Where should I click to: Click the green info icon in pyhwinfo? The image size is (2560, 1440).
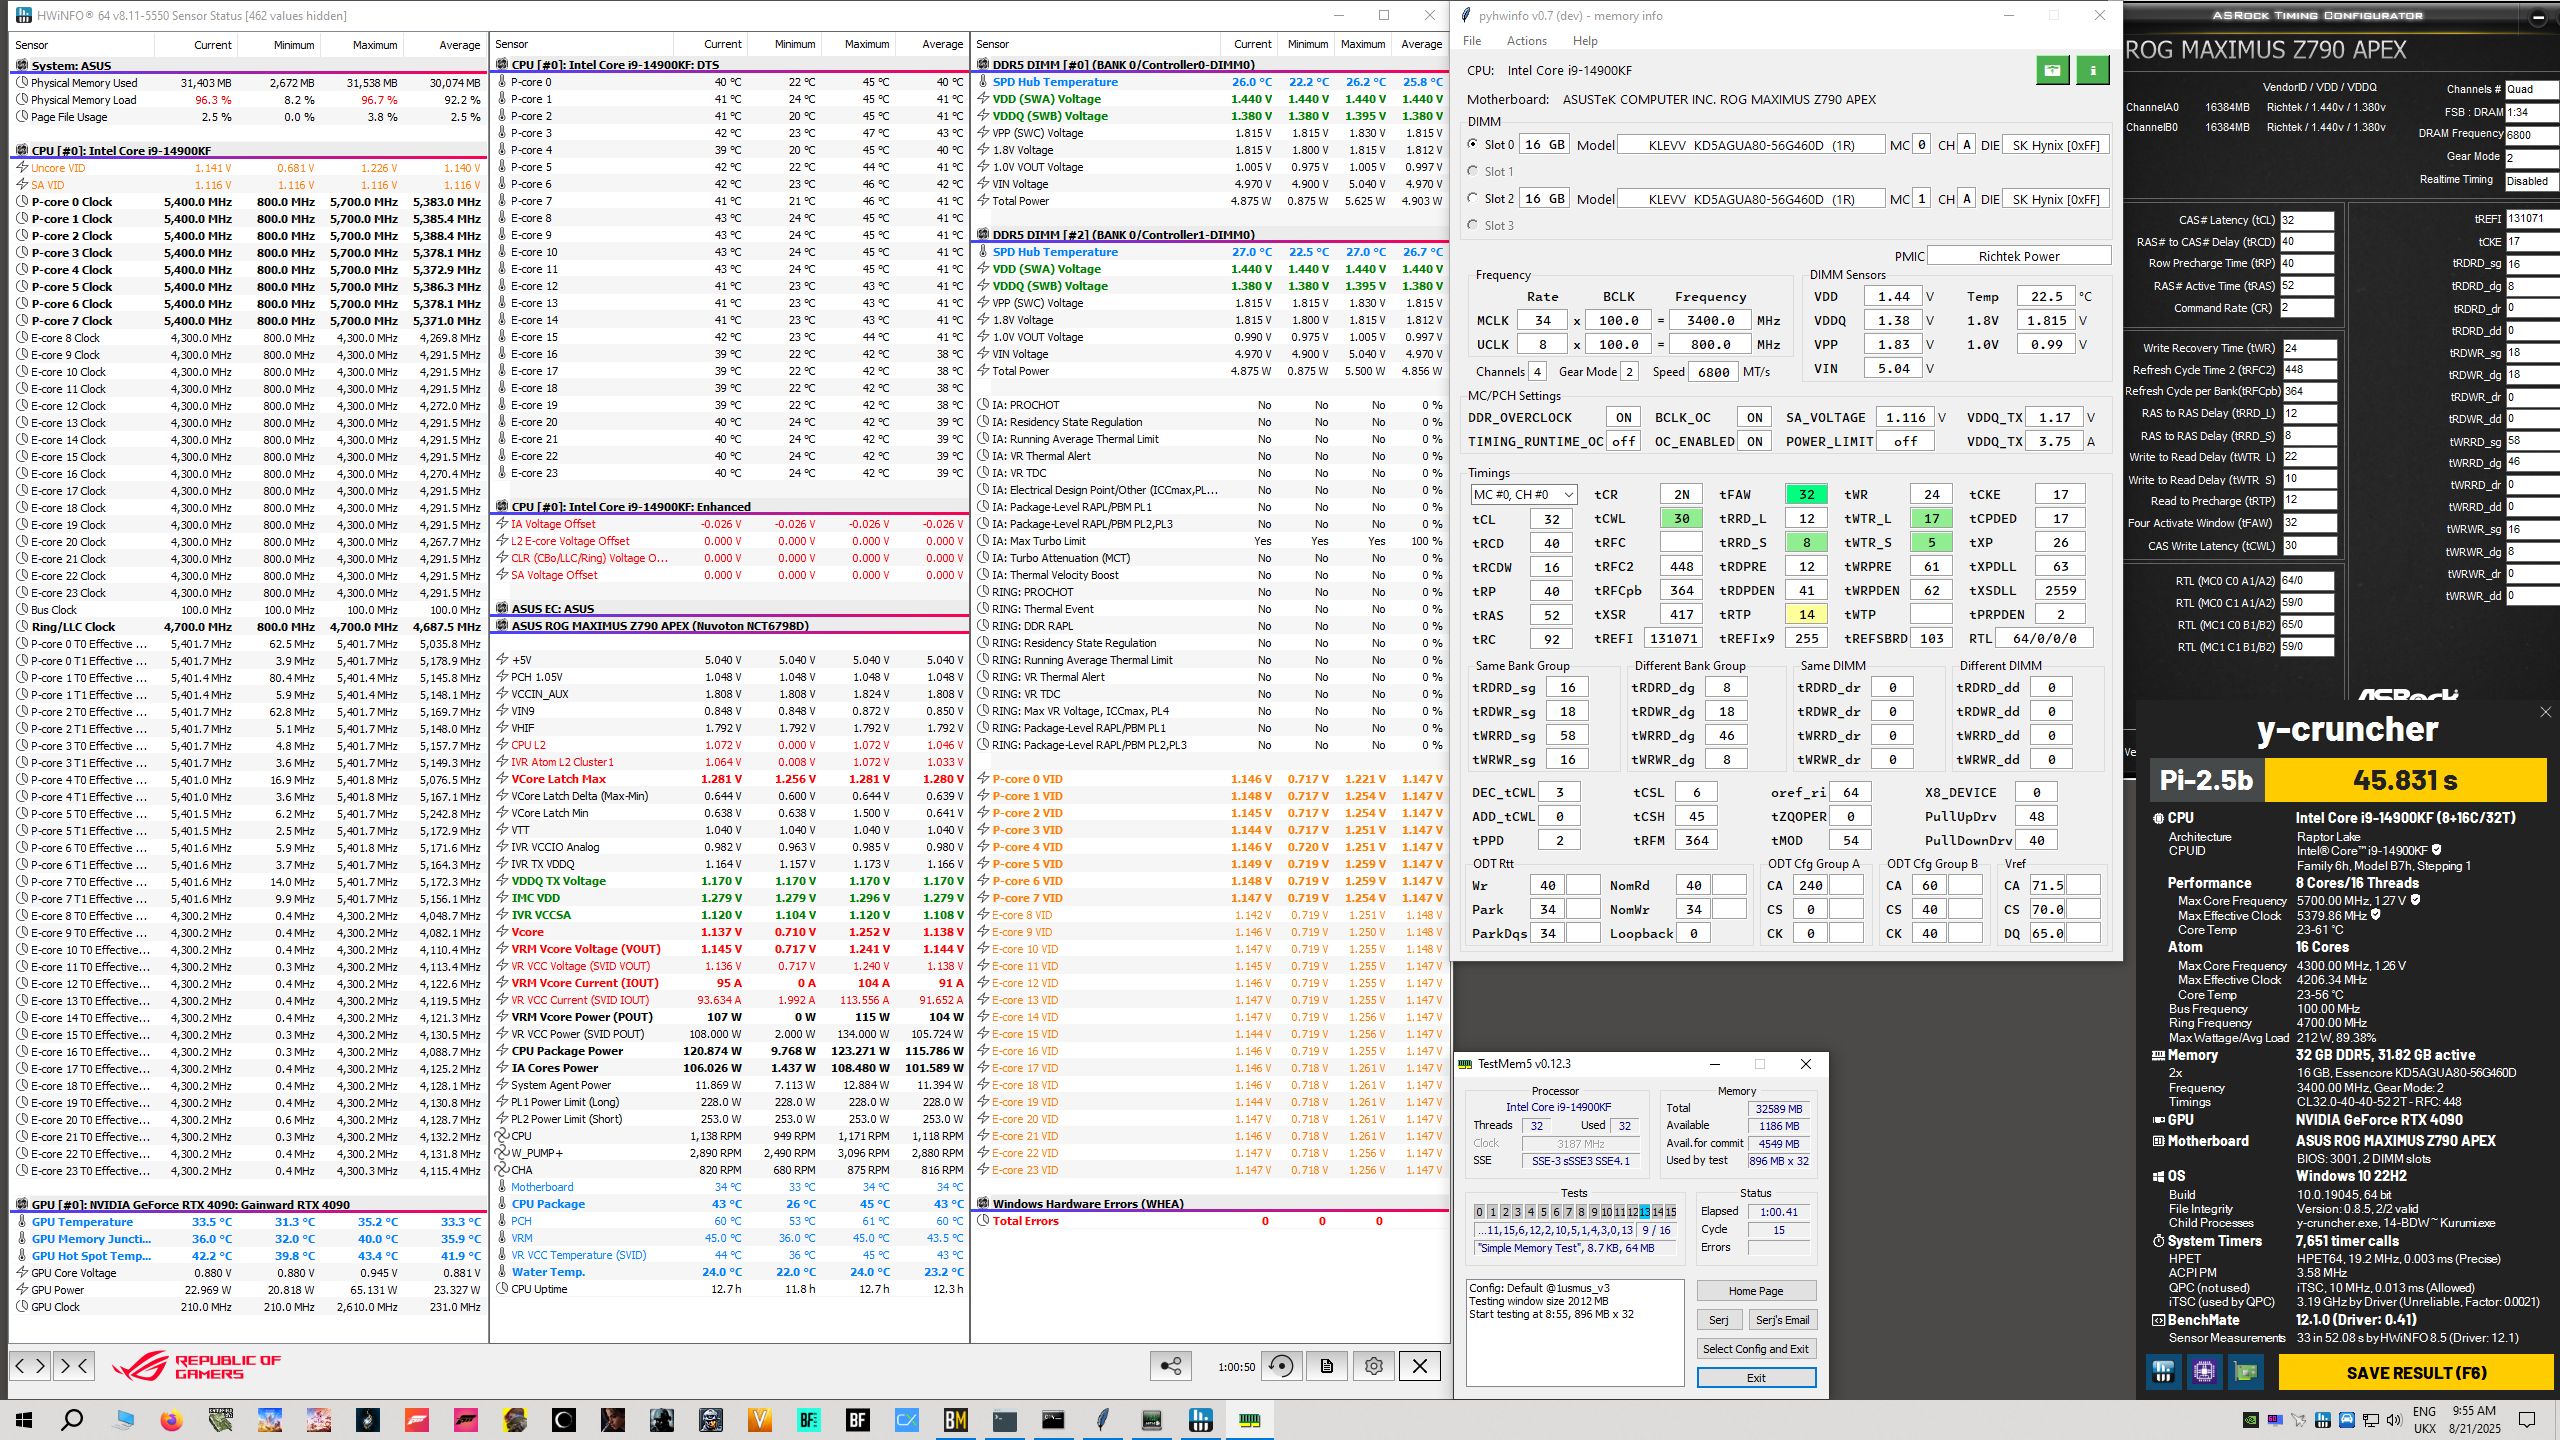(x=2093, y=70)
